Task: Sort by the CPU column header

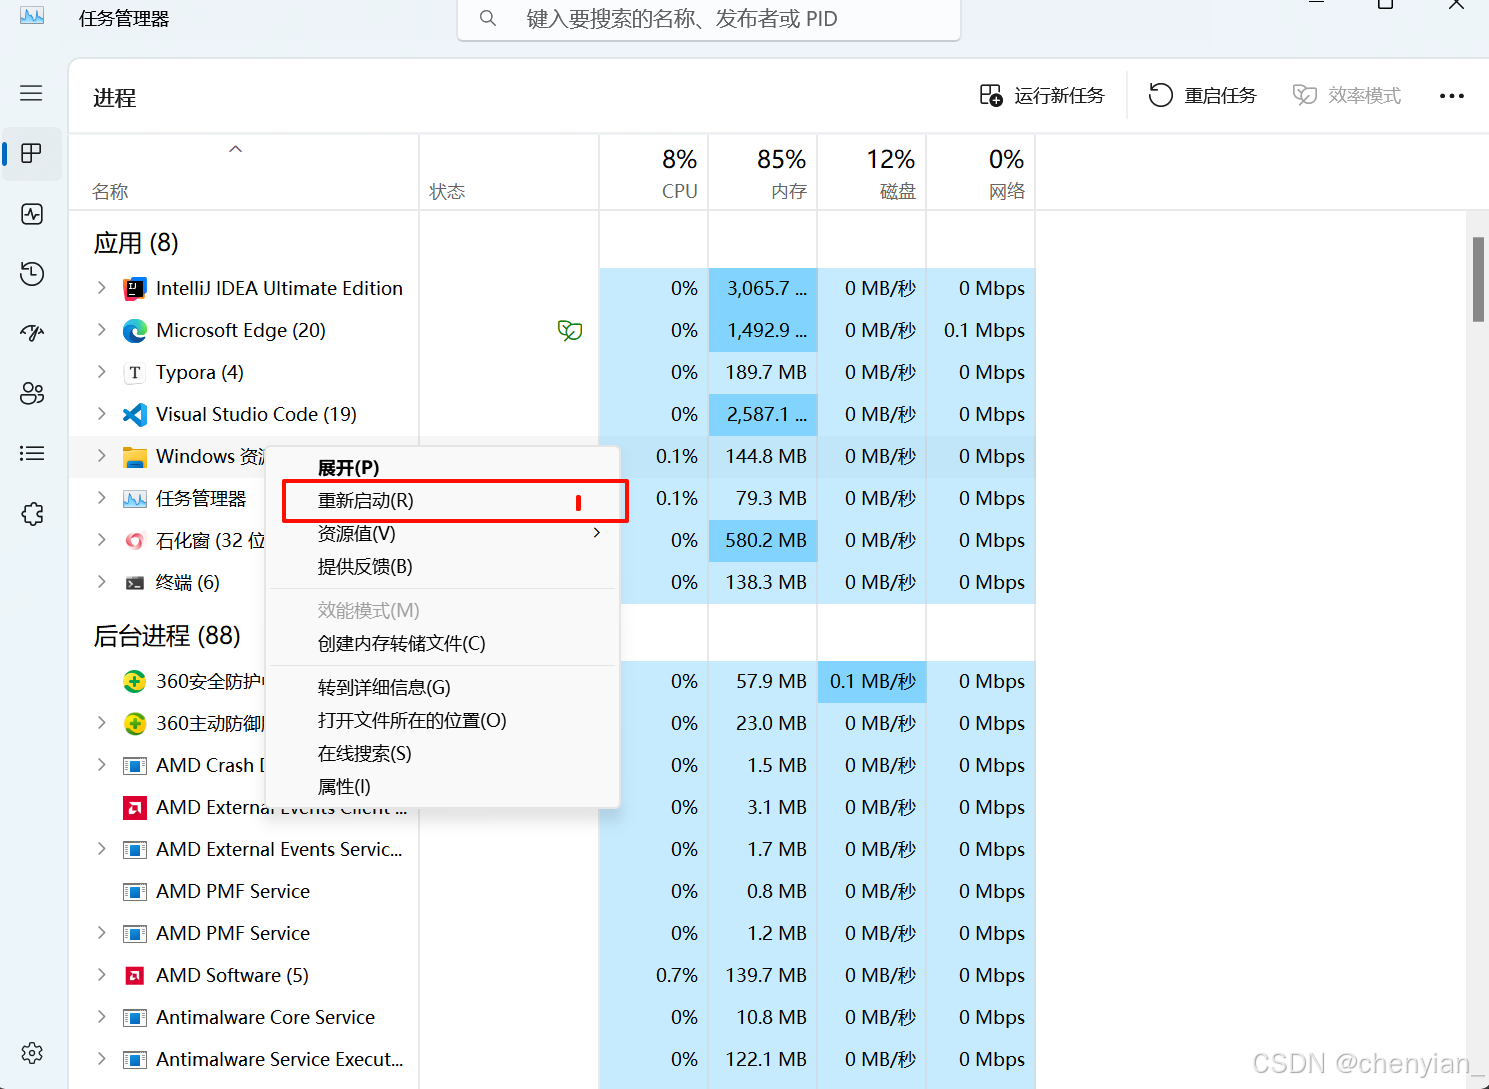Action: tap(654, 173)
